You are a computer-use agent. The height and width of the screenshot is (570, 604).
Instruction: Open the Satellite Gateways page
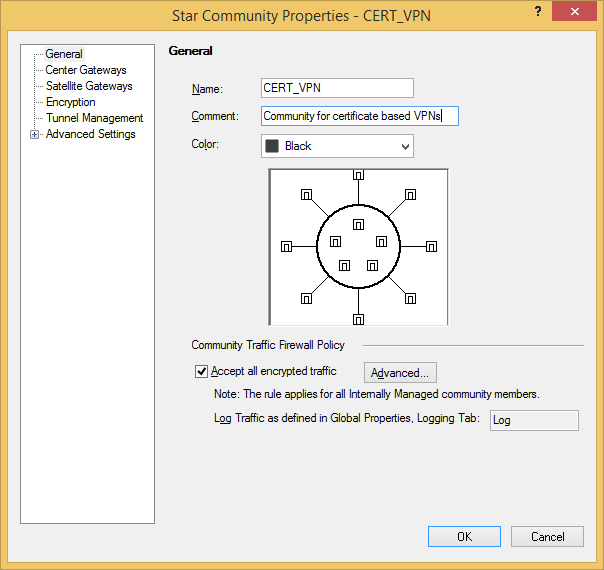pos(89,86)
